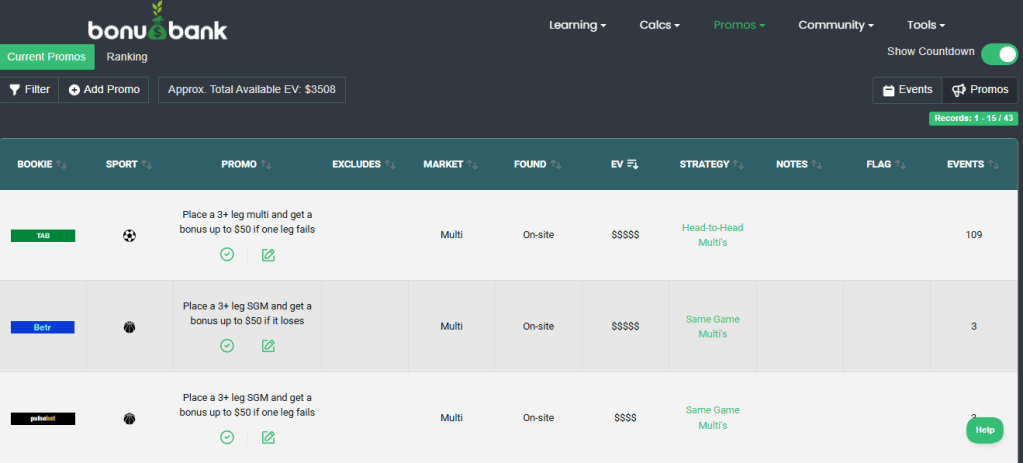Edit the Betr SGM promo

[x=268, y=345]
